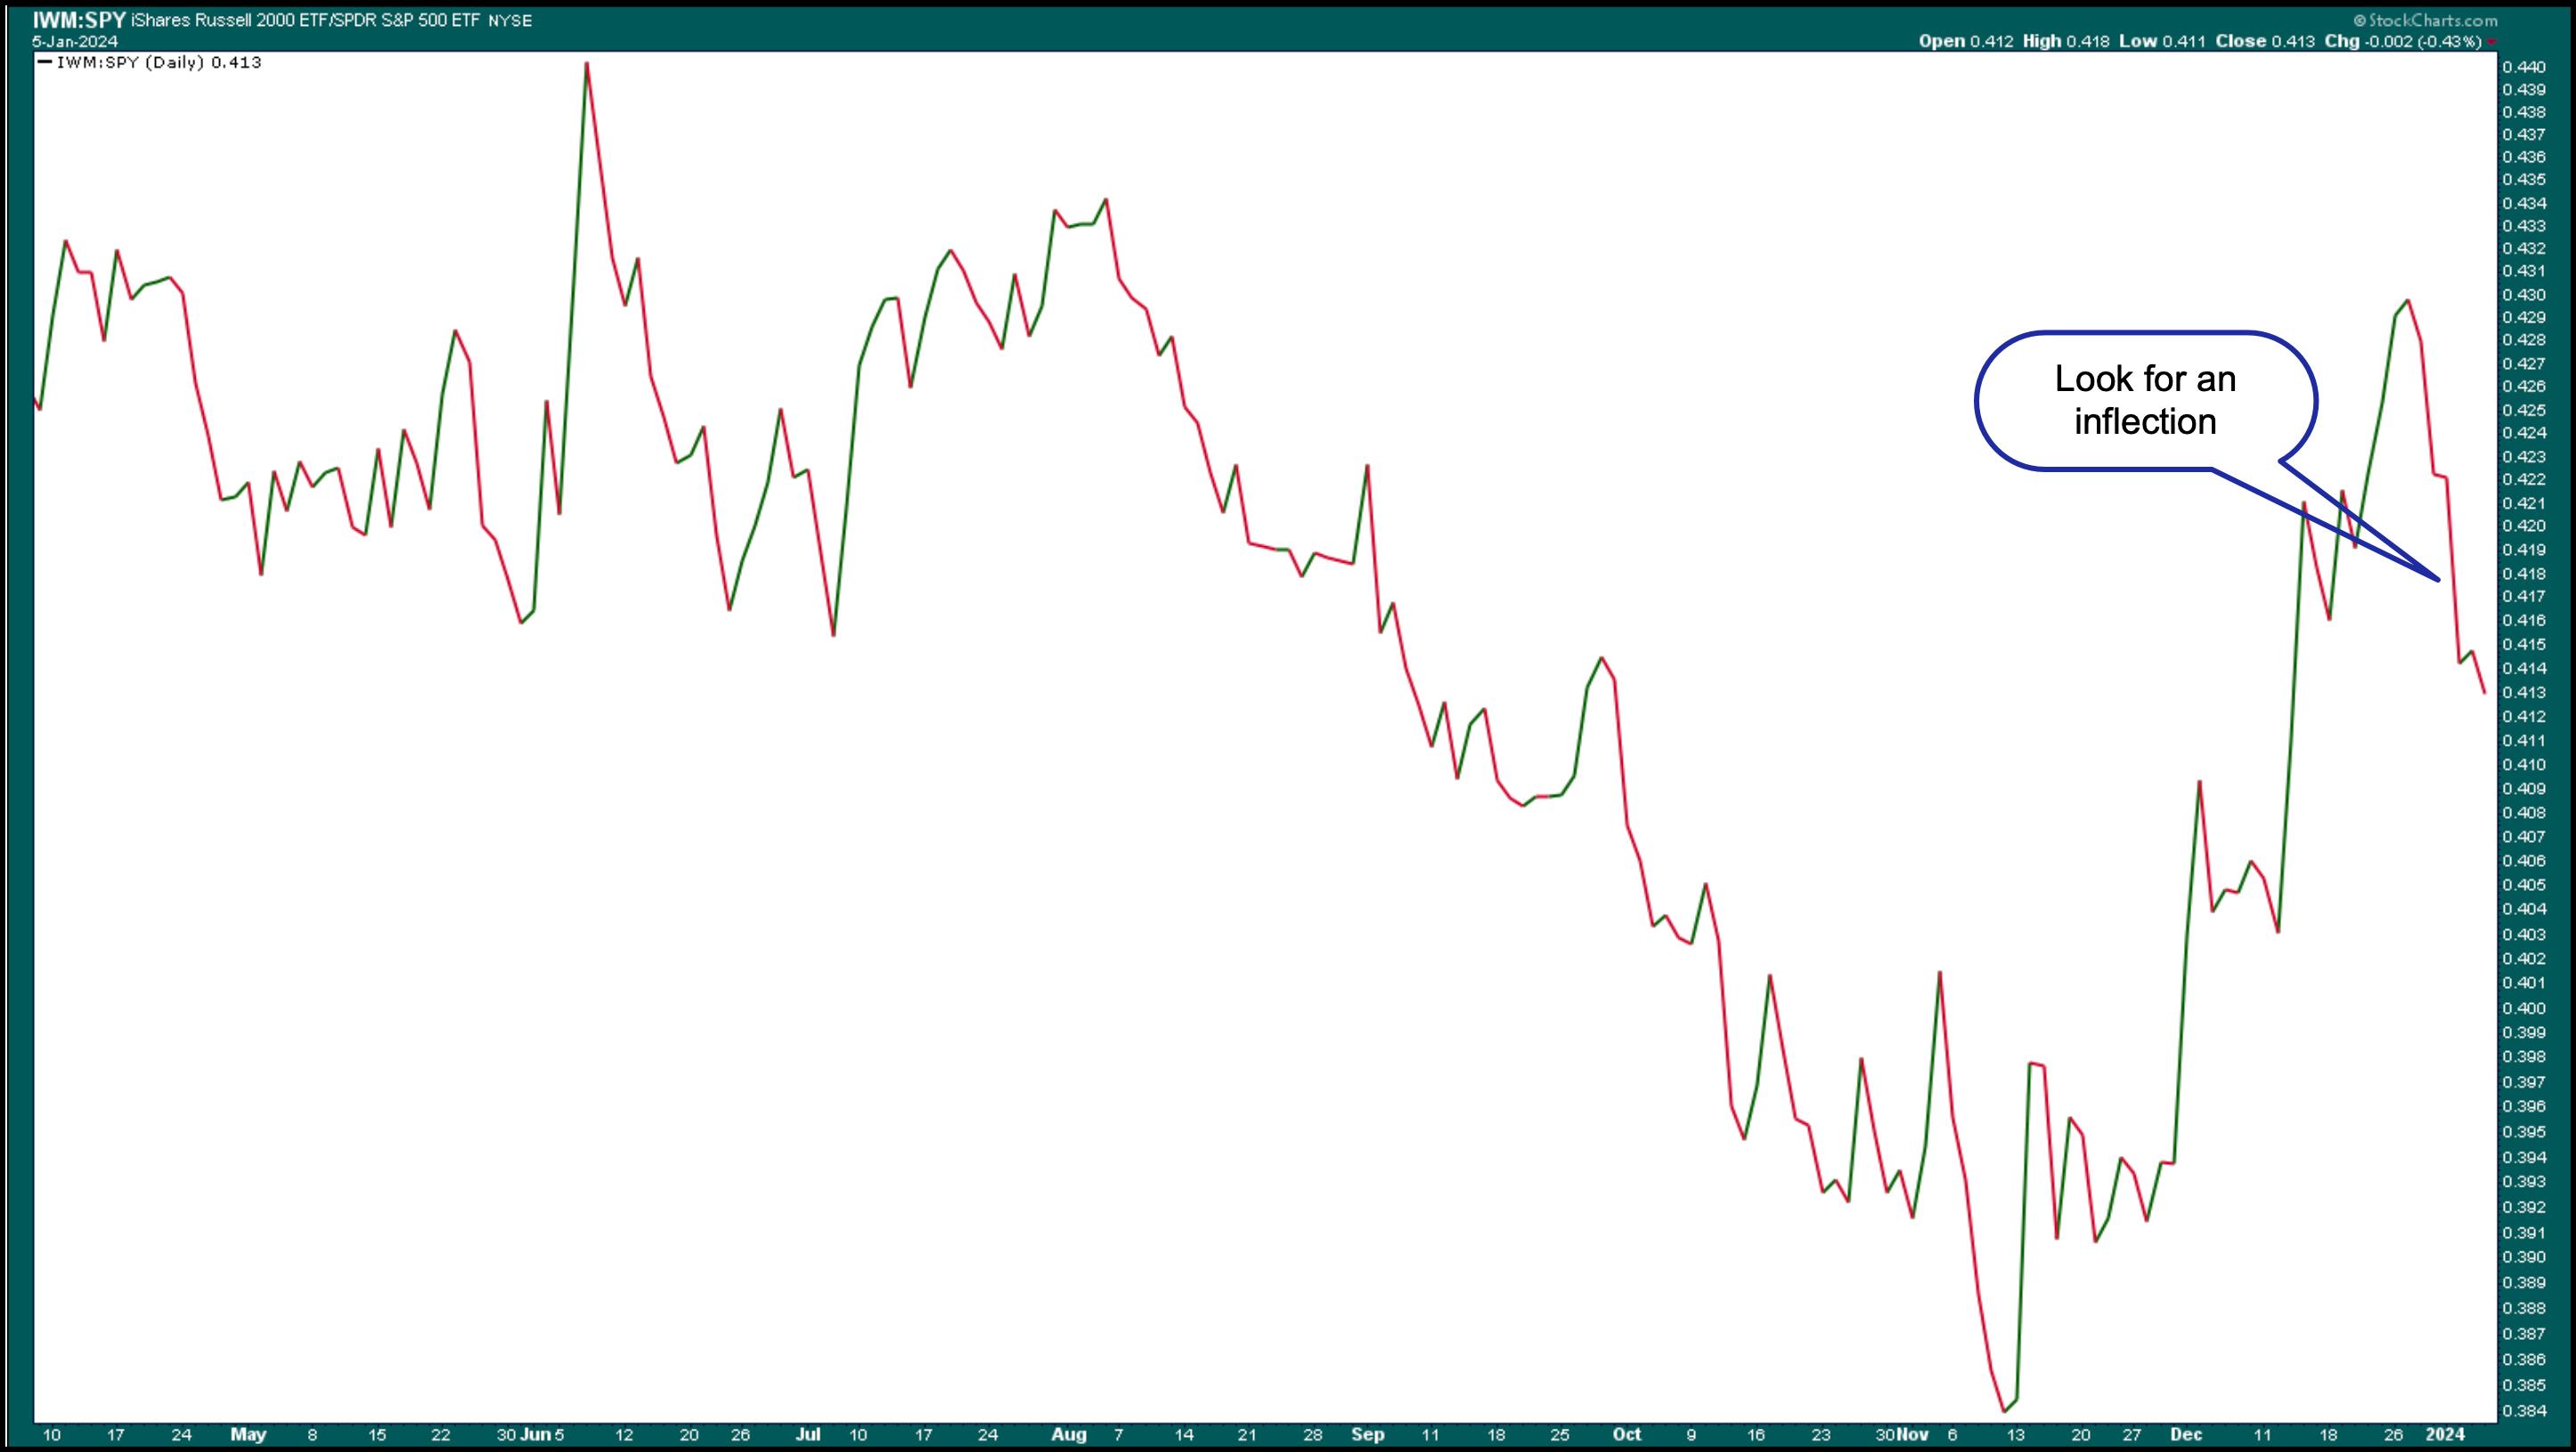2576x1452 pixels.
Task: Click the Aug label on date axis
Action: 1068,1434
